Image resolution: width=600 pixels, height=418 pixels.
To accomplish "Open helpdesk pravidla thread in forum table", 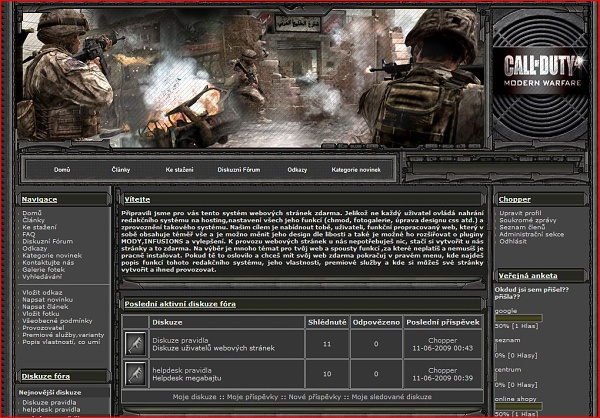I will [182, 370].
